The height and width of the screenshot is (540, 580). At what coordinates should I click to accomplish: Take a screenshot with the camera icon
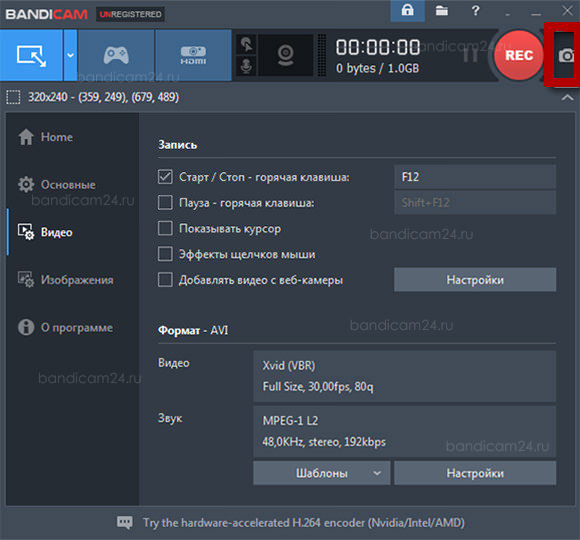click(x=566, y=56)
